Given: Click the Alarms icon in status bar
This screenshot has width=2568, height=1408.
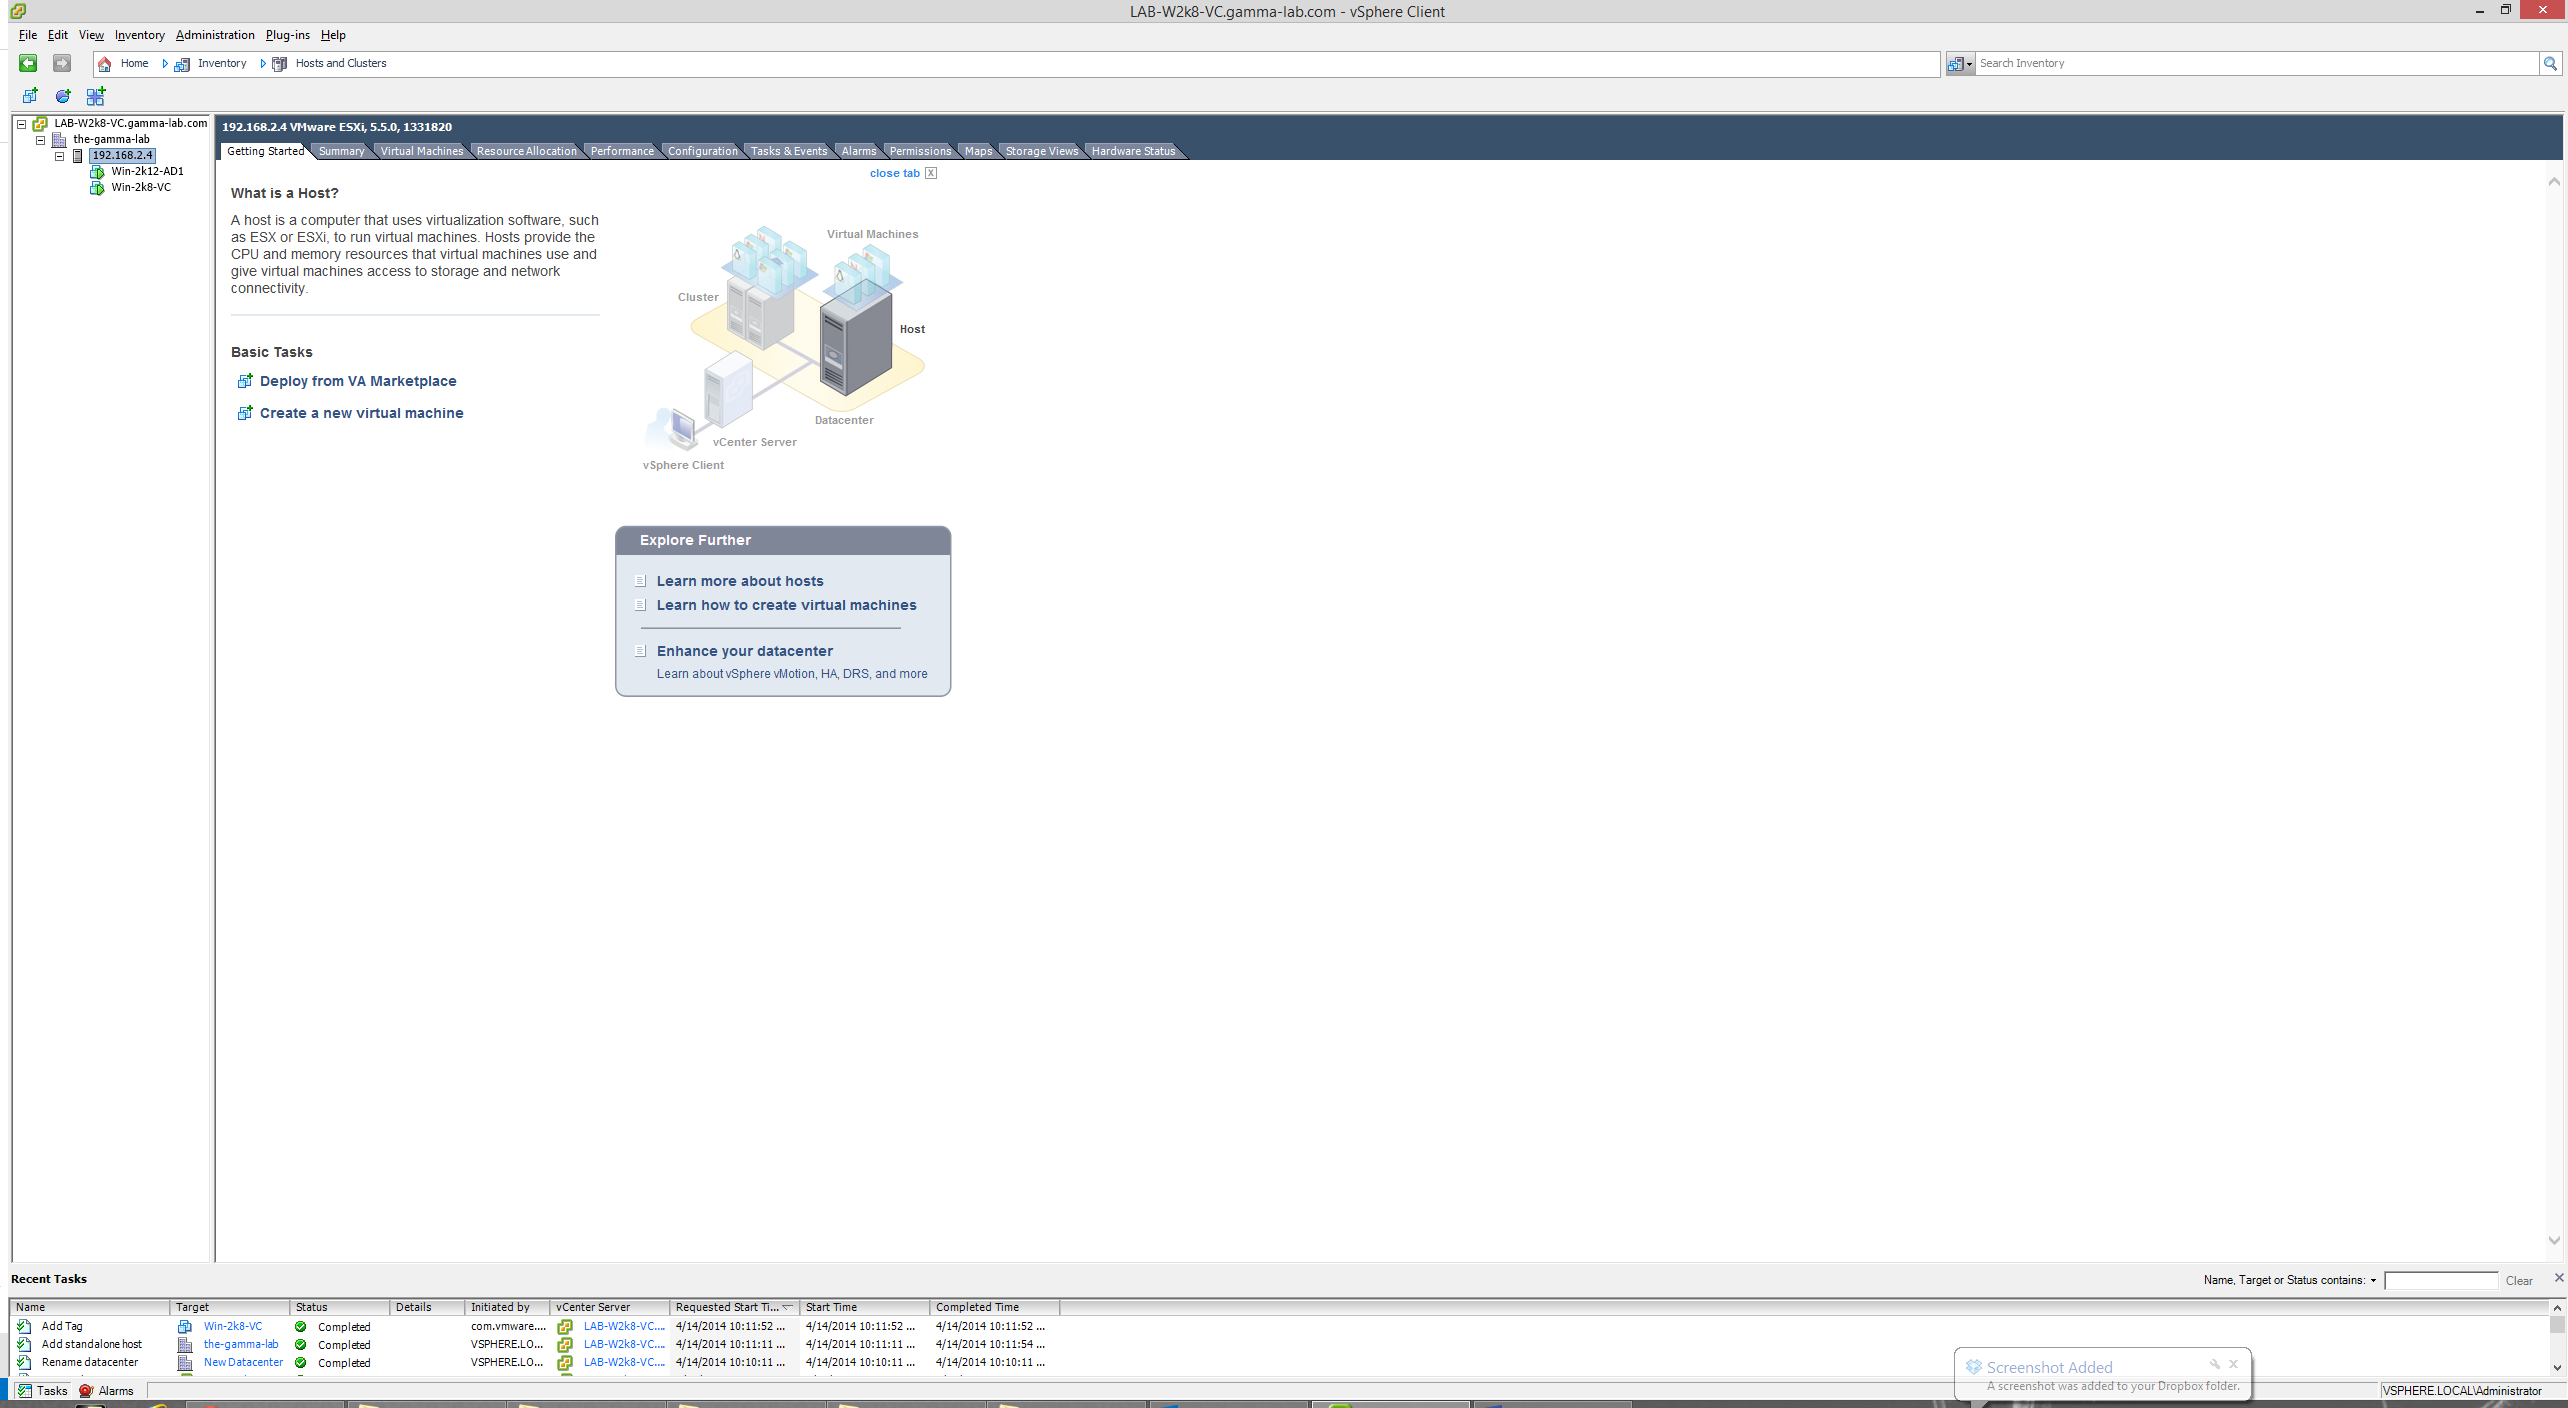Looking at the screenshot, I should tap(86, 1390).
